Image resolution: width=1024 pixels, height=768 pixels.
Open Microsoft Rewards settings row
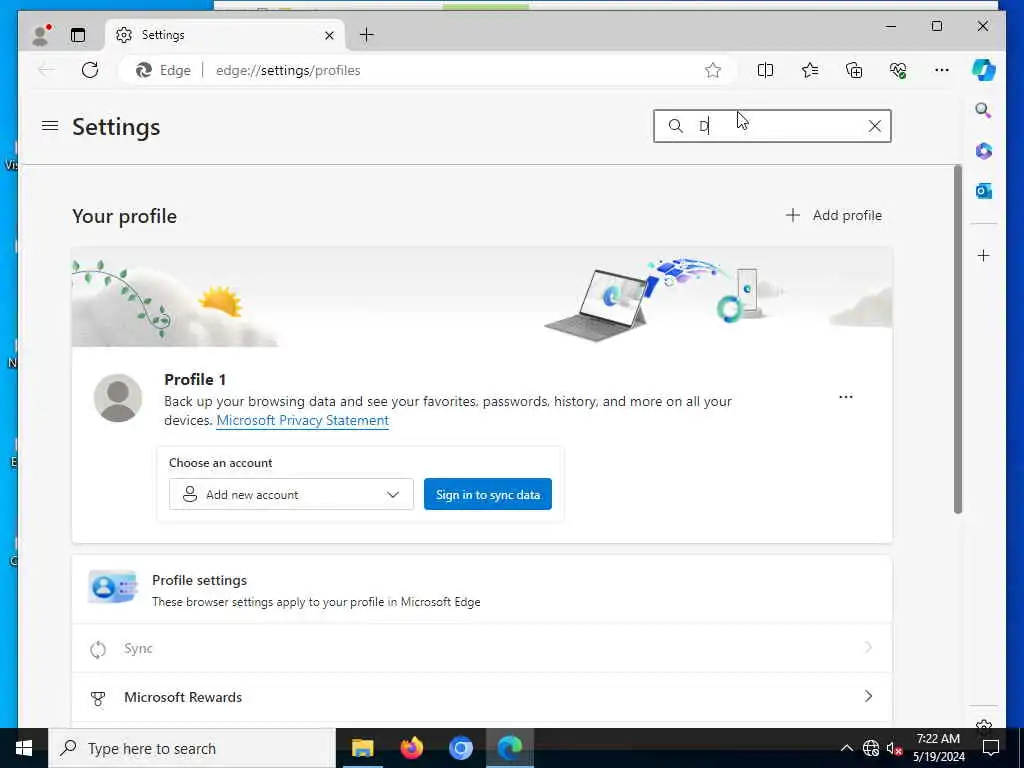[x=482, y=697]
